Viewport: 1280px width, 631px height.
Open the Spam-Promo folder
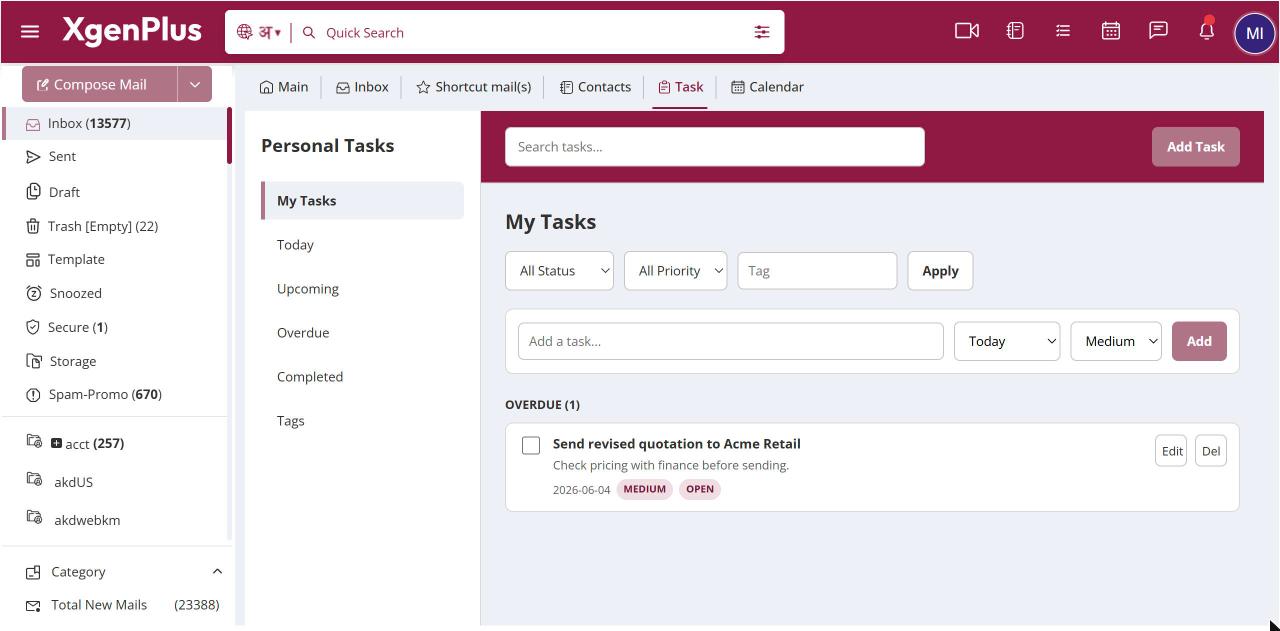[x=105, y=394]
